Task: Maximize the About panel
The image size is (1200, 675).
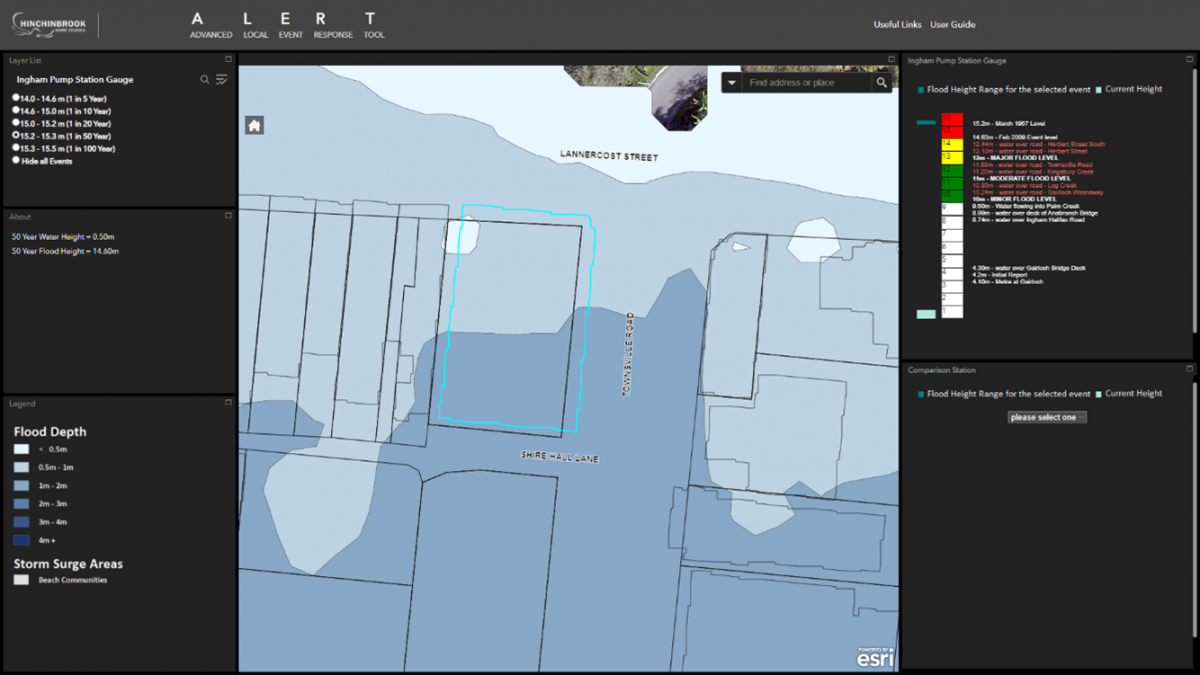Action: click(x=228, y=216)
